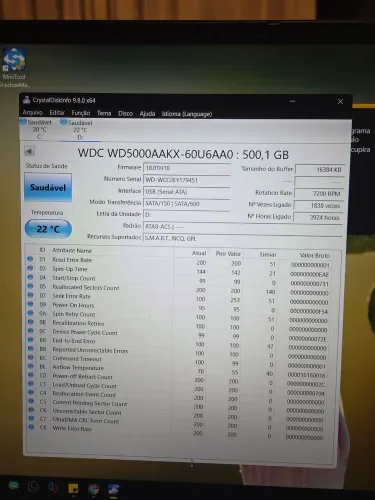Viewport: 375px width, 500px height.
Task: Click the Rotation Rate value 7200 RPM
Action: pyautogui.click(x=319, y=194)
